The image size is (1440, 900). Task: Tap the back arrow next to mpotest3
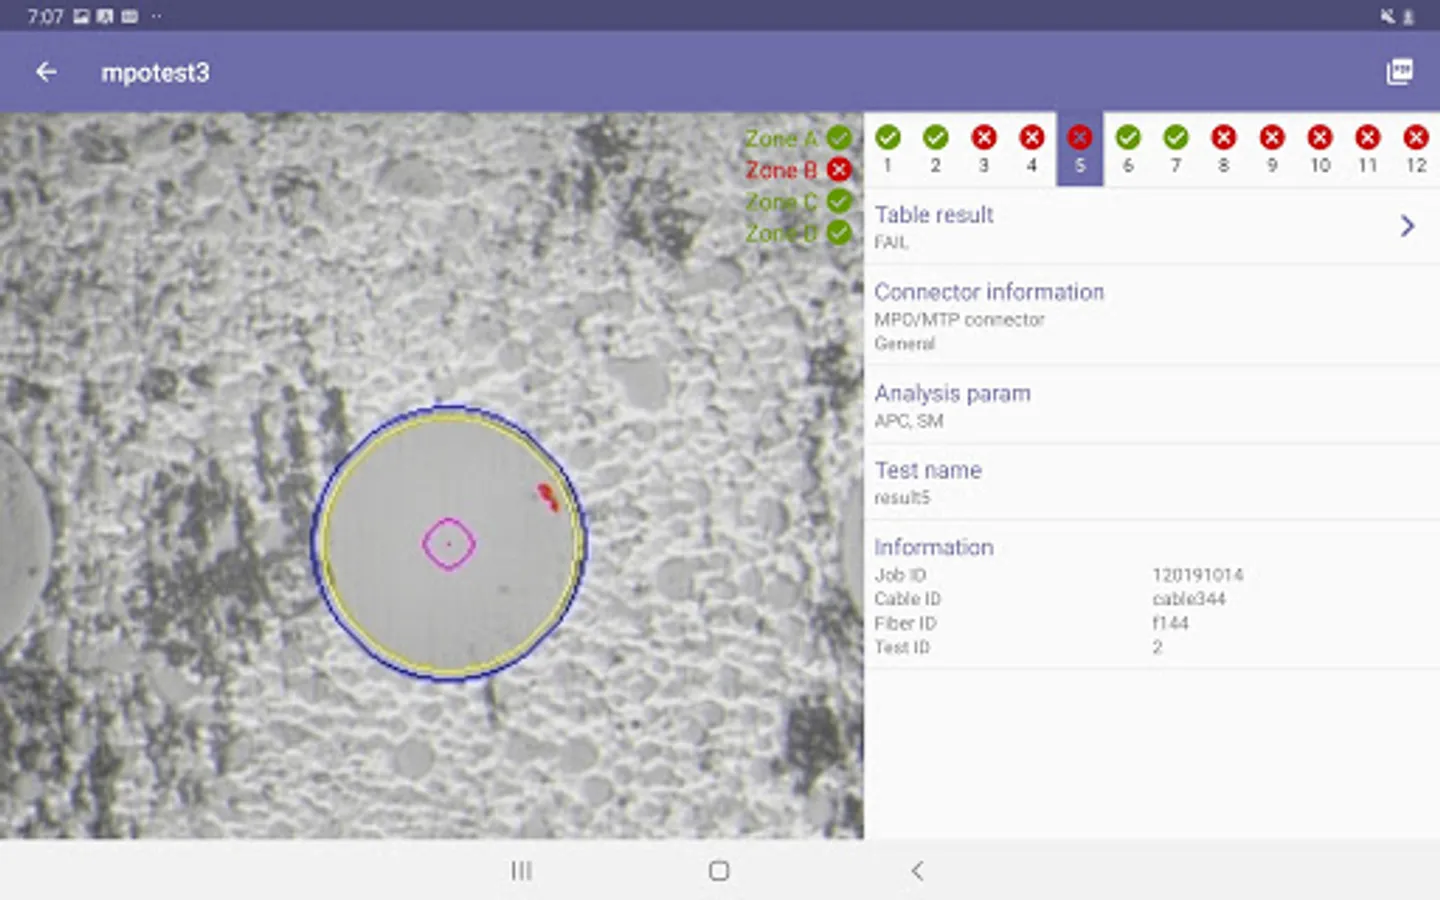coord(46,72)
